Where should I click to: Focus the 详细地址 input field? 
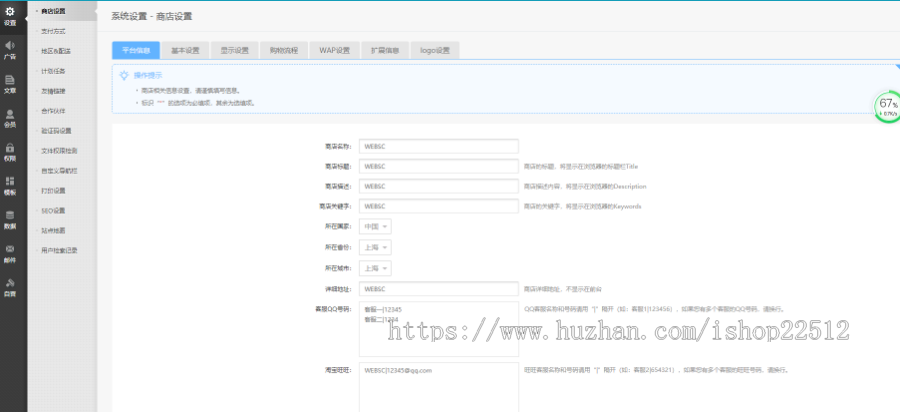(x=439, y=289)
